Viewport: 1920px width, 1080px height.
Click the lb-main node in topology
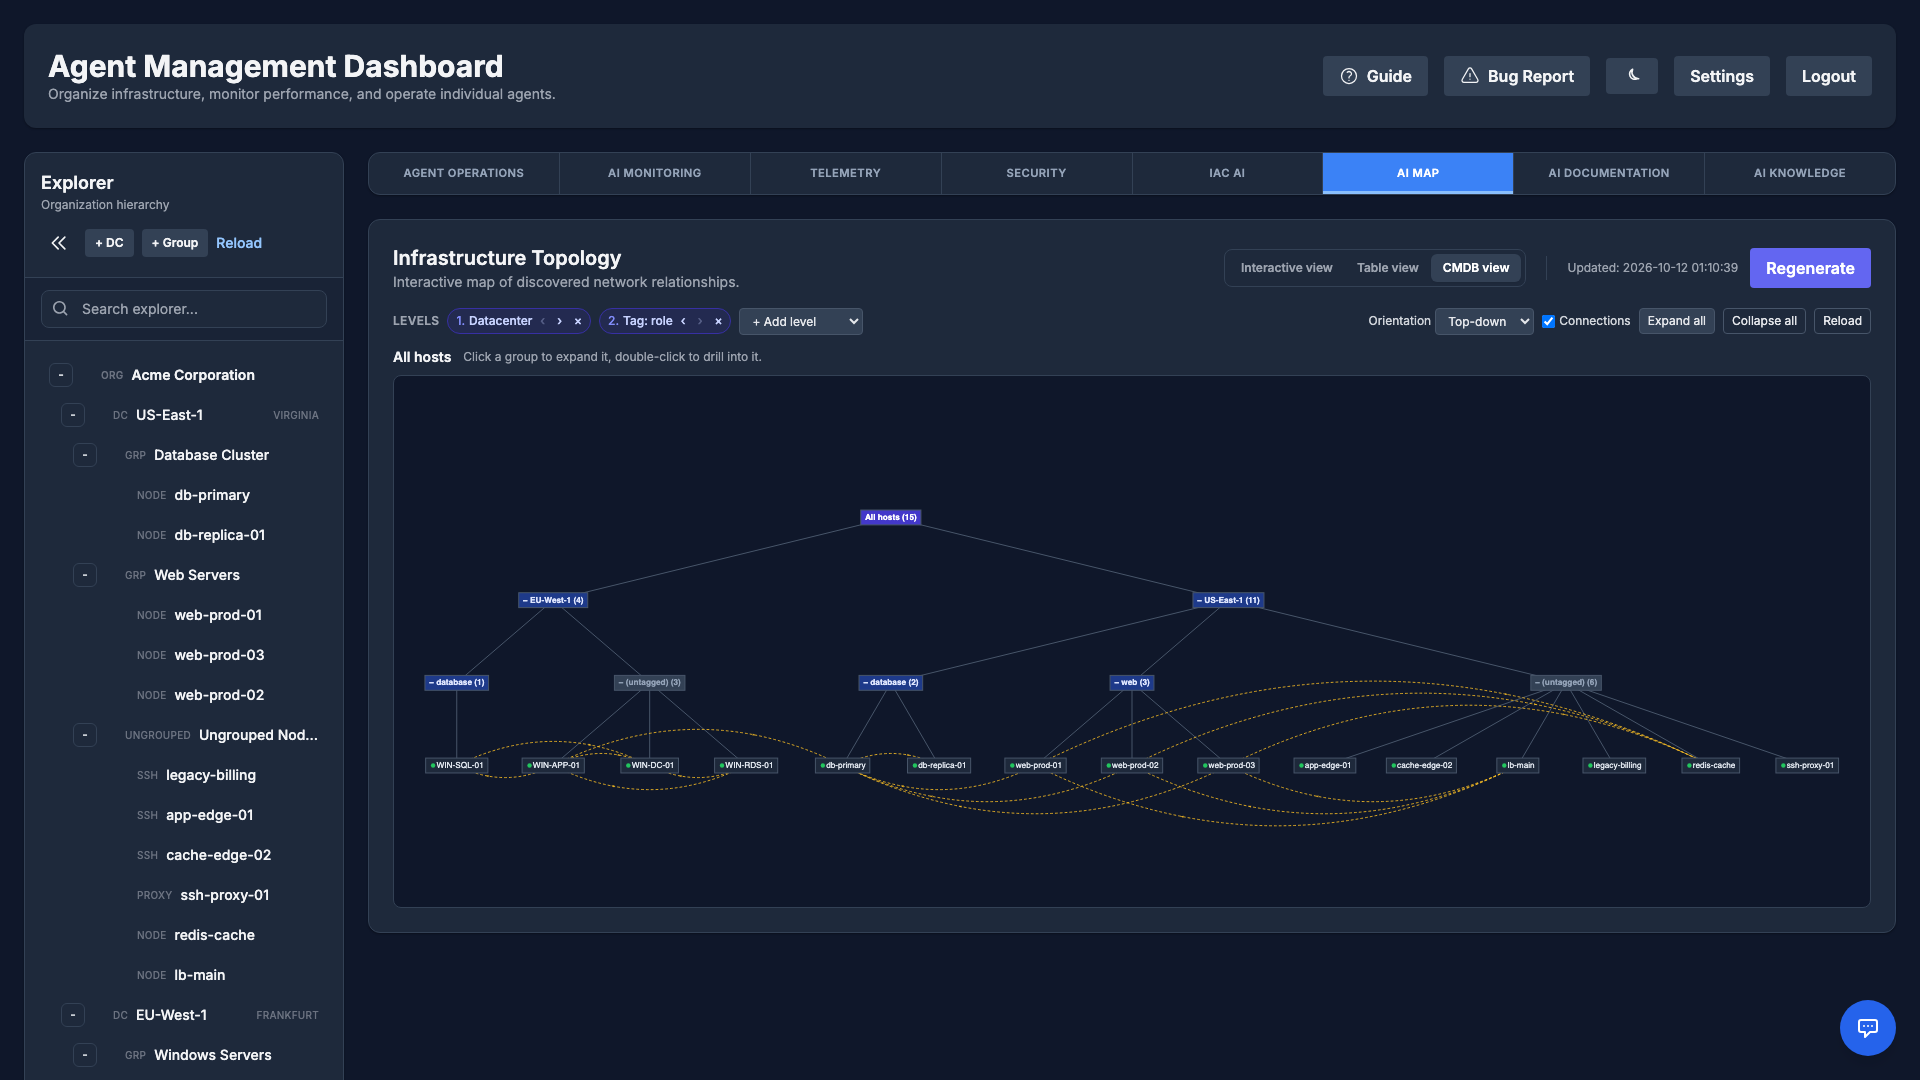click(1518, 765)
